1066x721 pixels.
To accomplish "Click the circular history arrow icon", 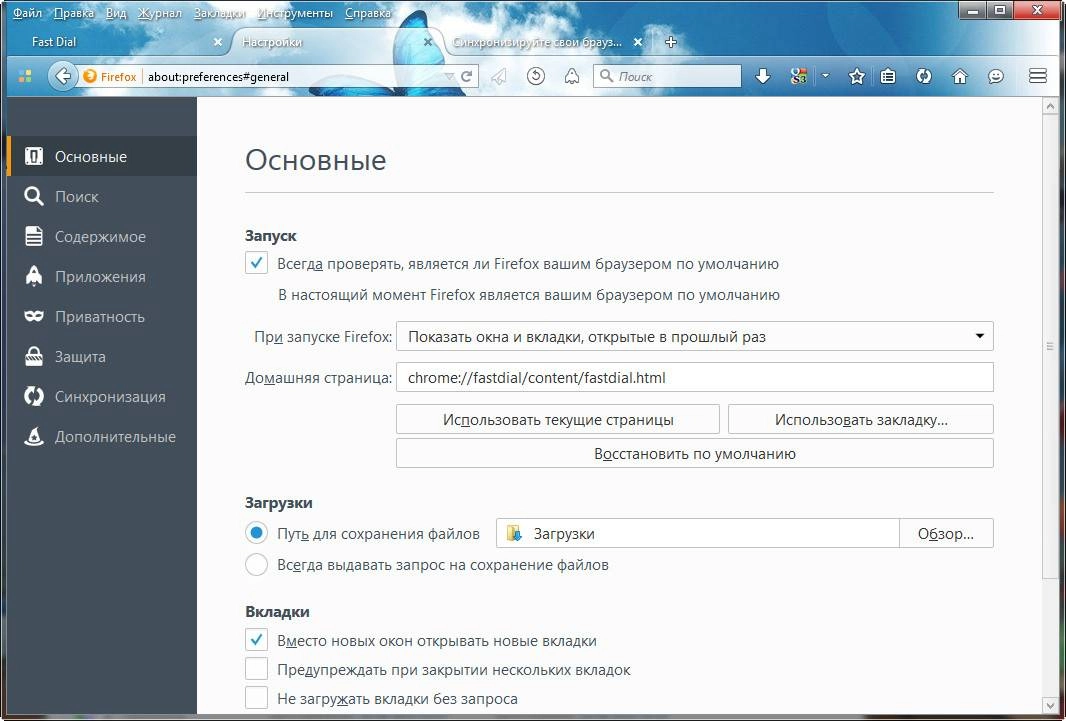I will pyautogui.click(x=536, y=76).
